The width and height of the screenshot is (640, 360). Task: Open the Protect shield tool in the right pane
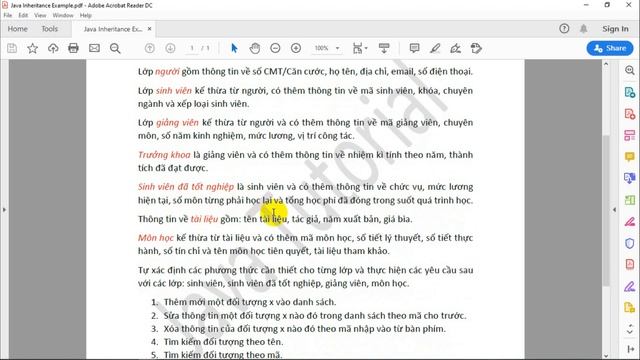(x=629, y=243)
